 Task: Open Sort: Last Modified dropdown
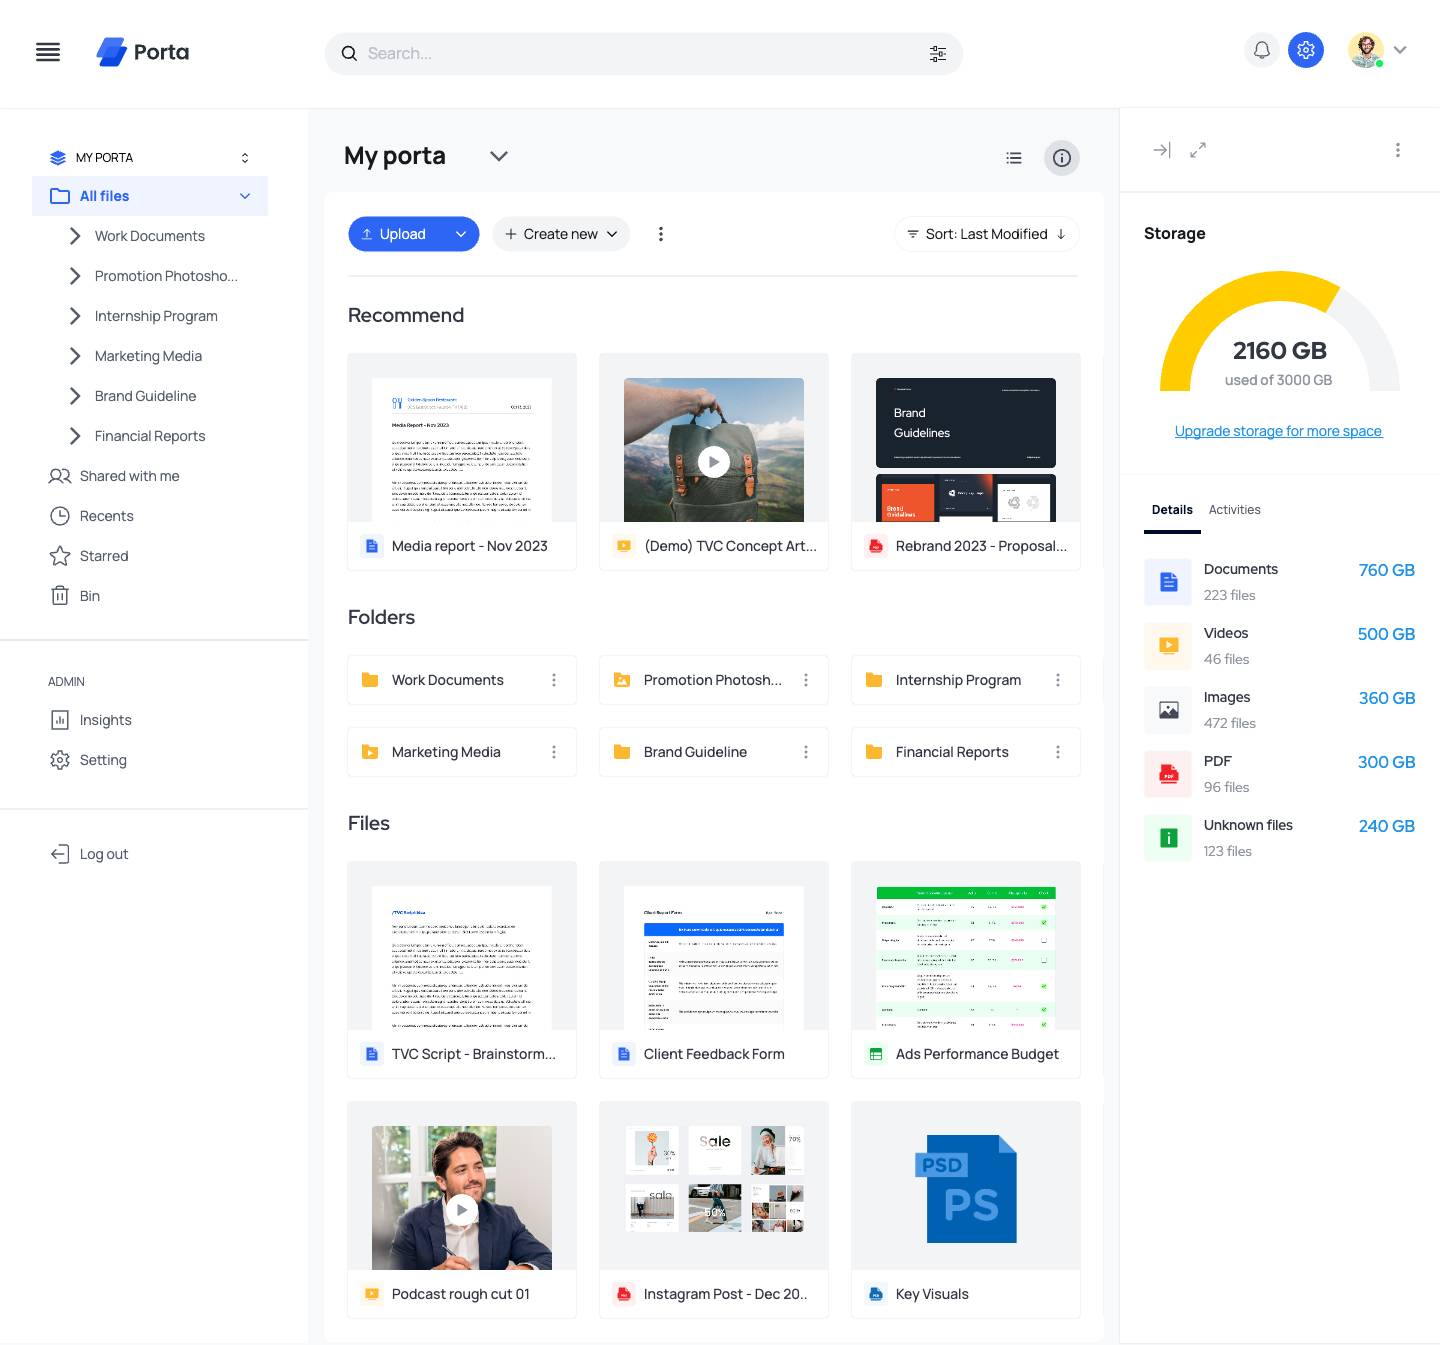click(x=986, y=234)
